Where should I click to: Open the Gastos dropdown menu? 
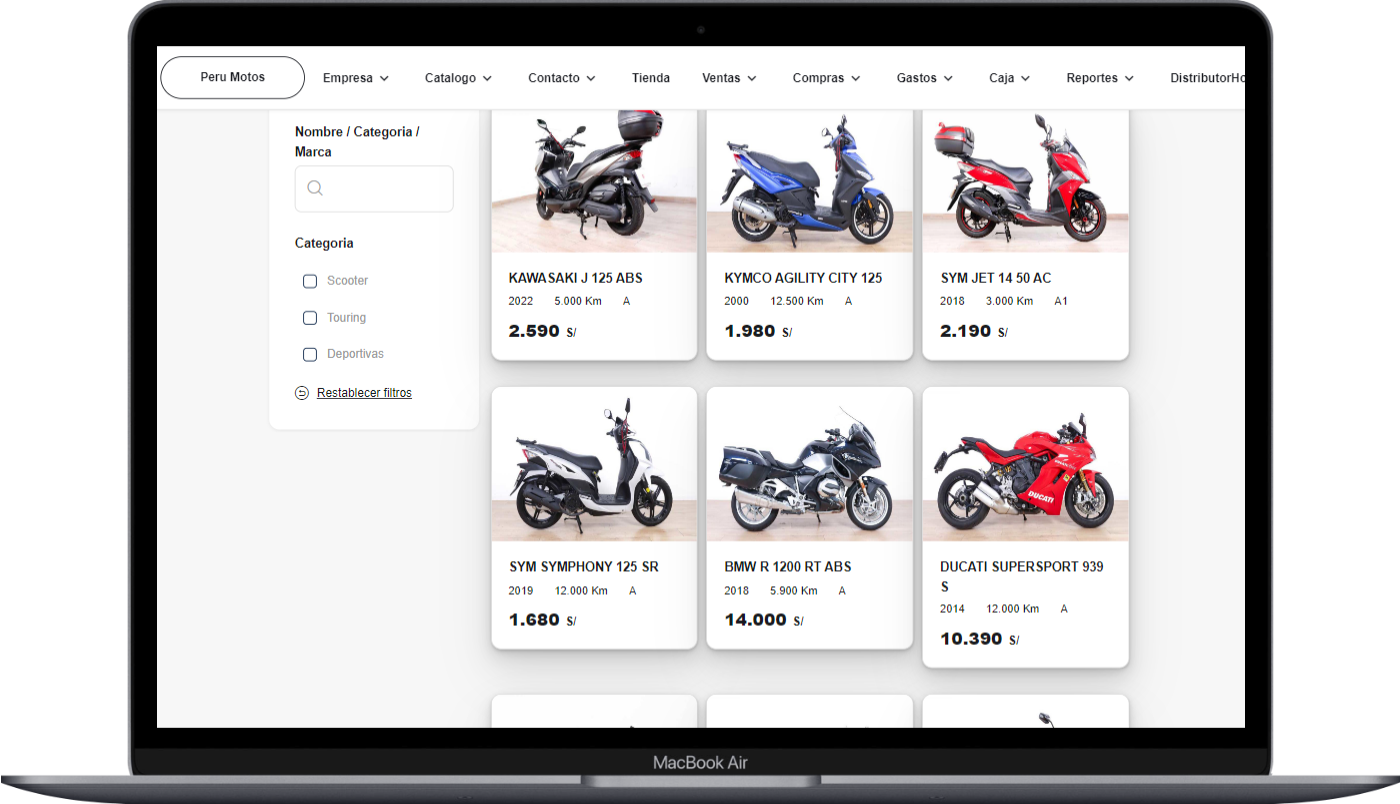coord(925,78)
